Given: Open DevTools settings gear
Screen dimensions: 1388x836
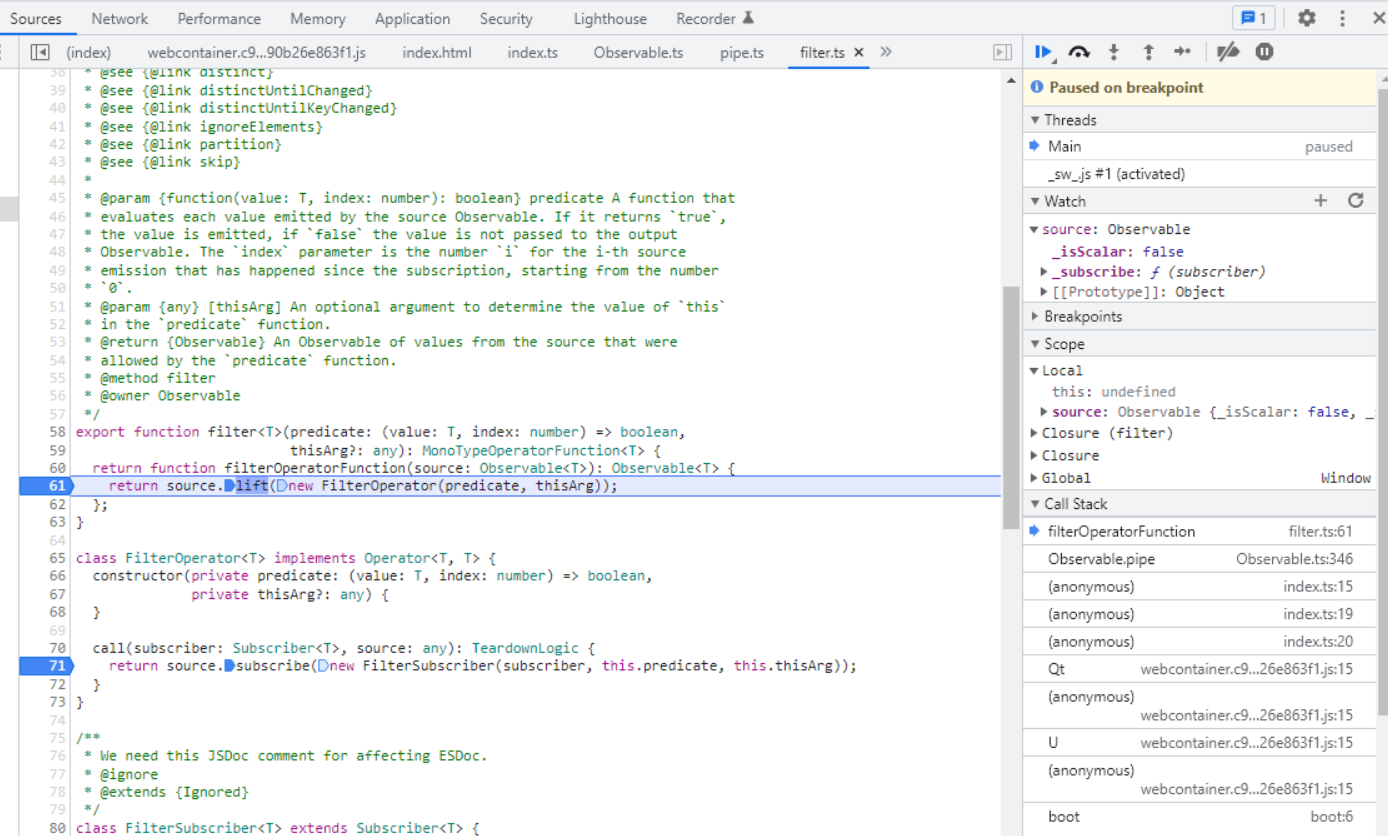Looking at the screenshot, I should pos(1306,18).
